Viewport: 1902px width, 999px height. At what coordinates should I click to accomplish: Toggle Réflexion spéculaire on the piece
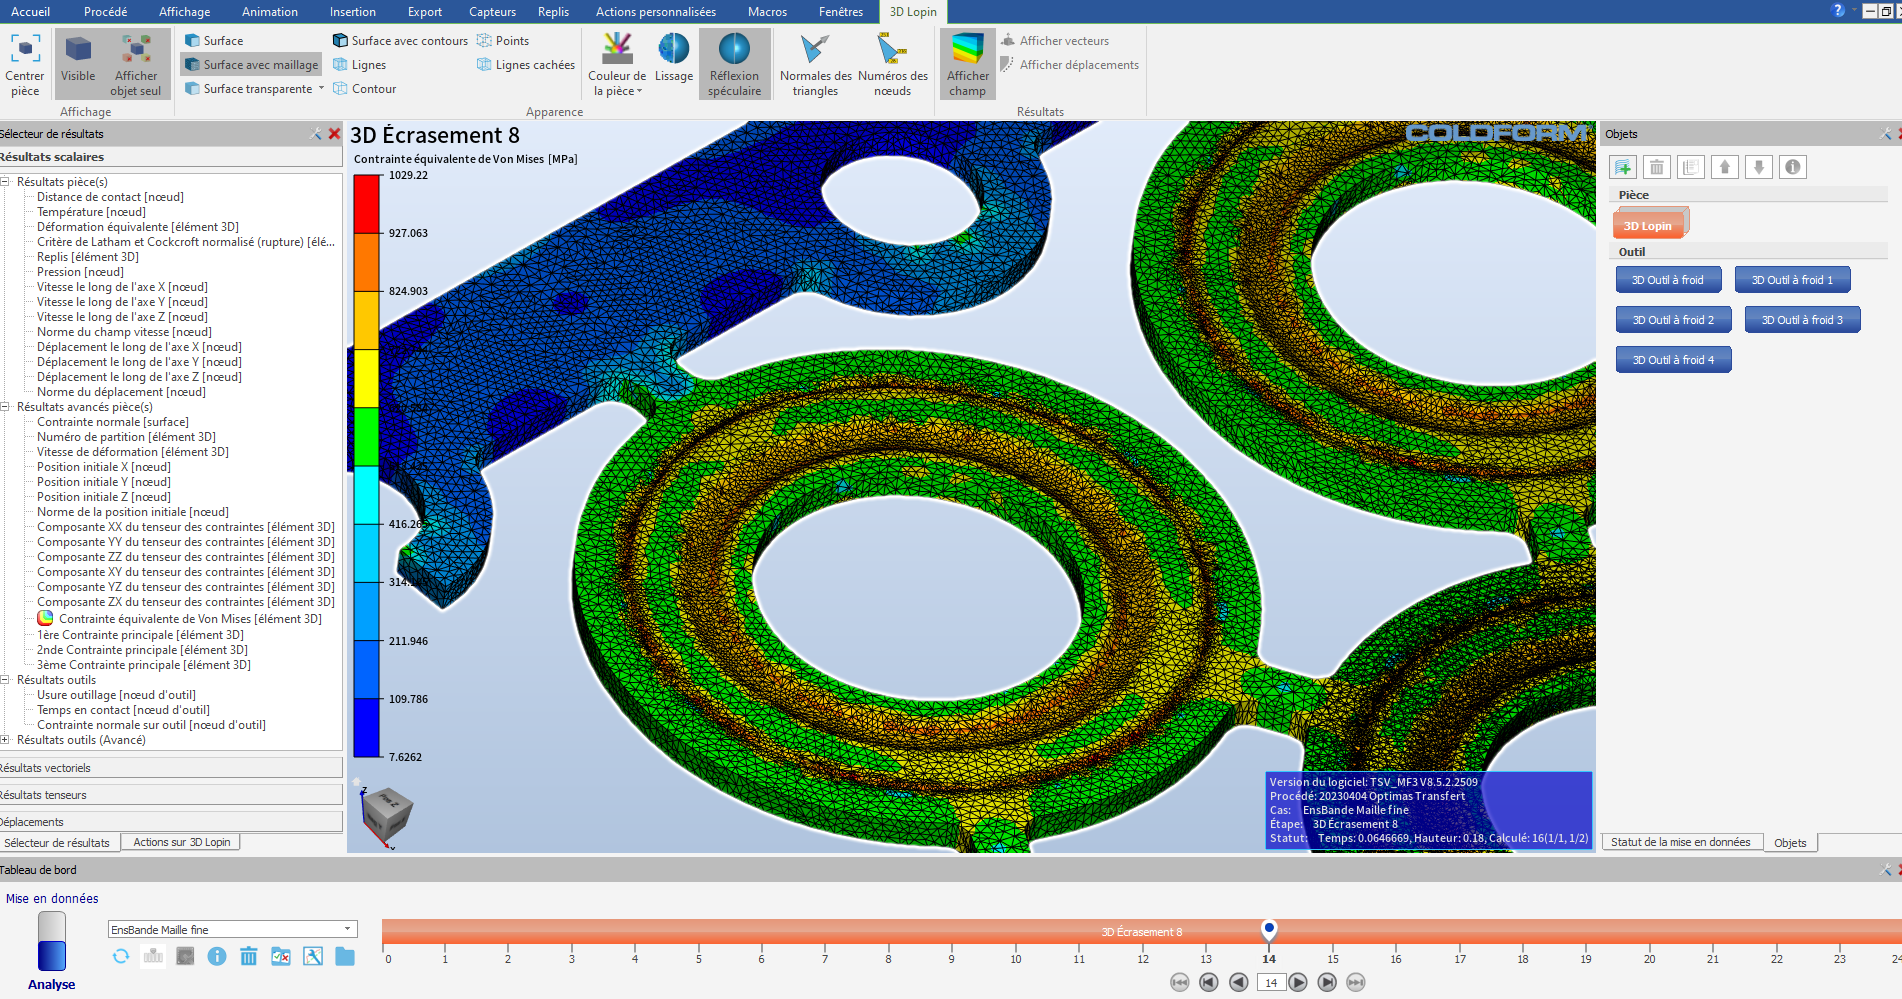coord(734,50)
